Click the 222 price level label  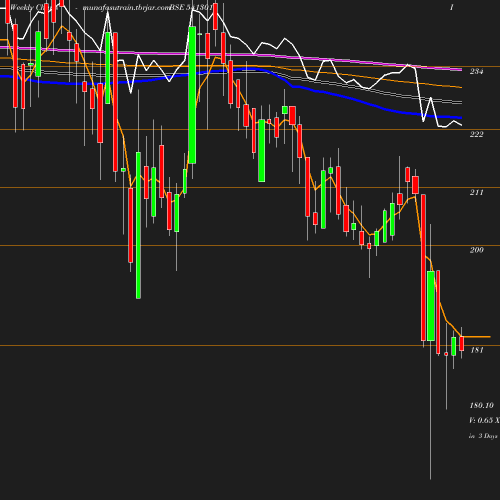(476, 134)
